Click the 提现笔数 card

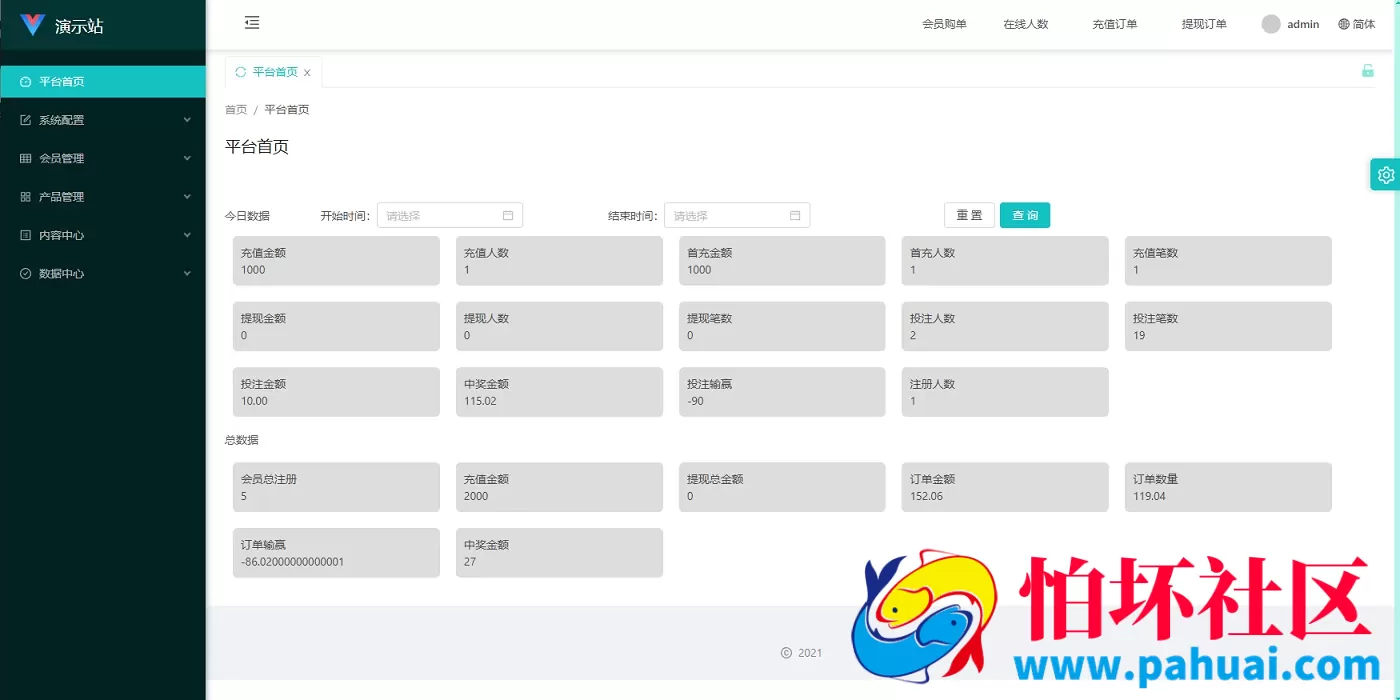782,326
